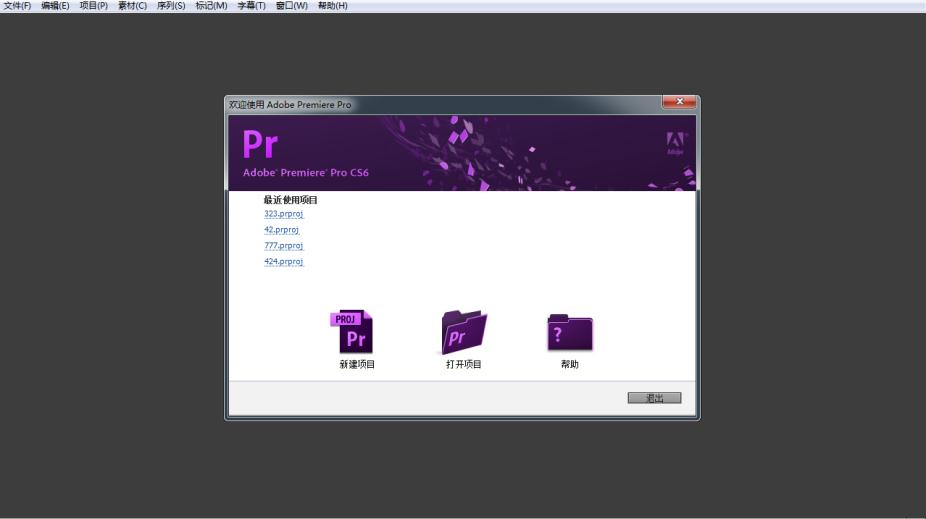
Task: Open the Clip 素材(C) menu
Action: click(x=132, y=6)
